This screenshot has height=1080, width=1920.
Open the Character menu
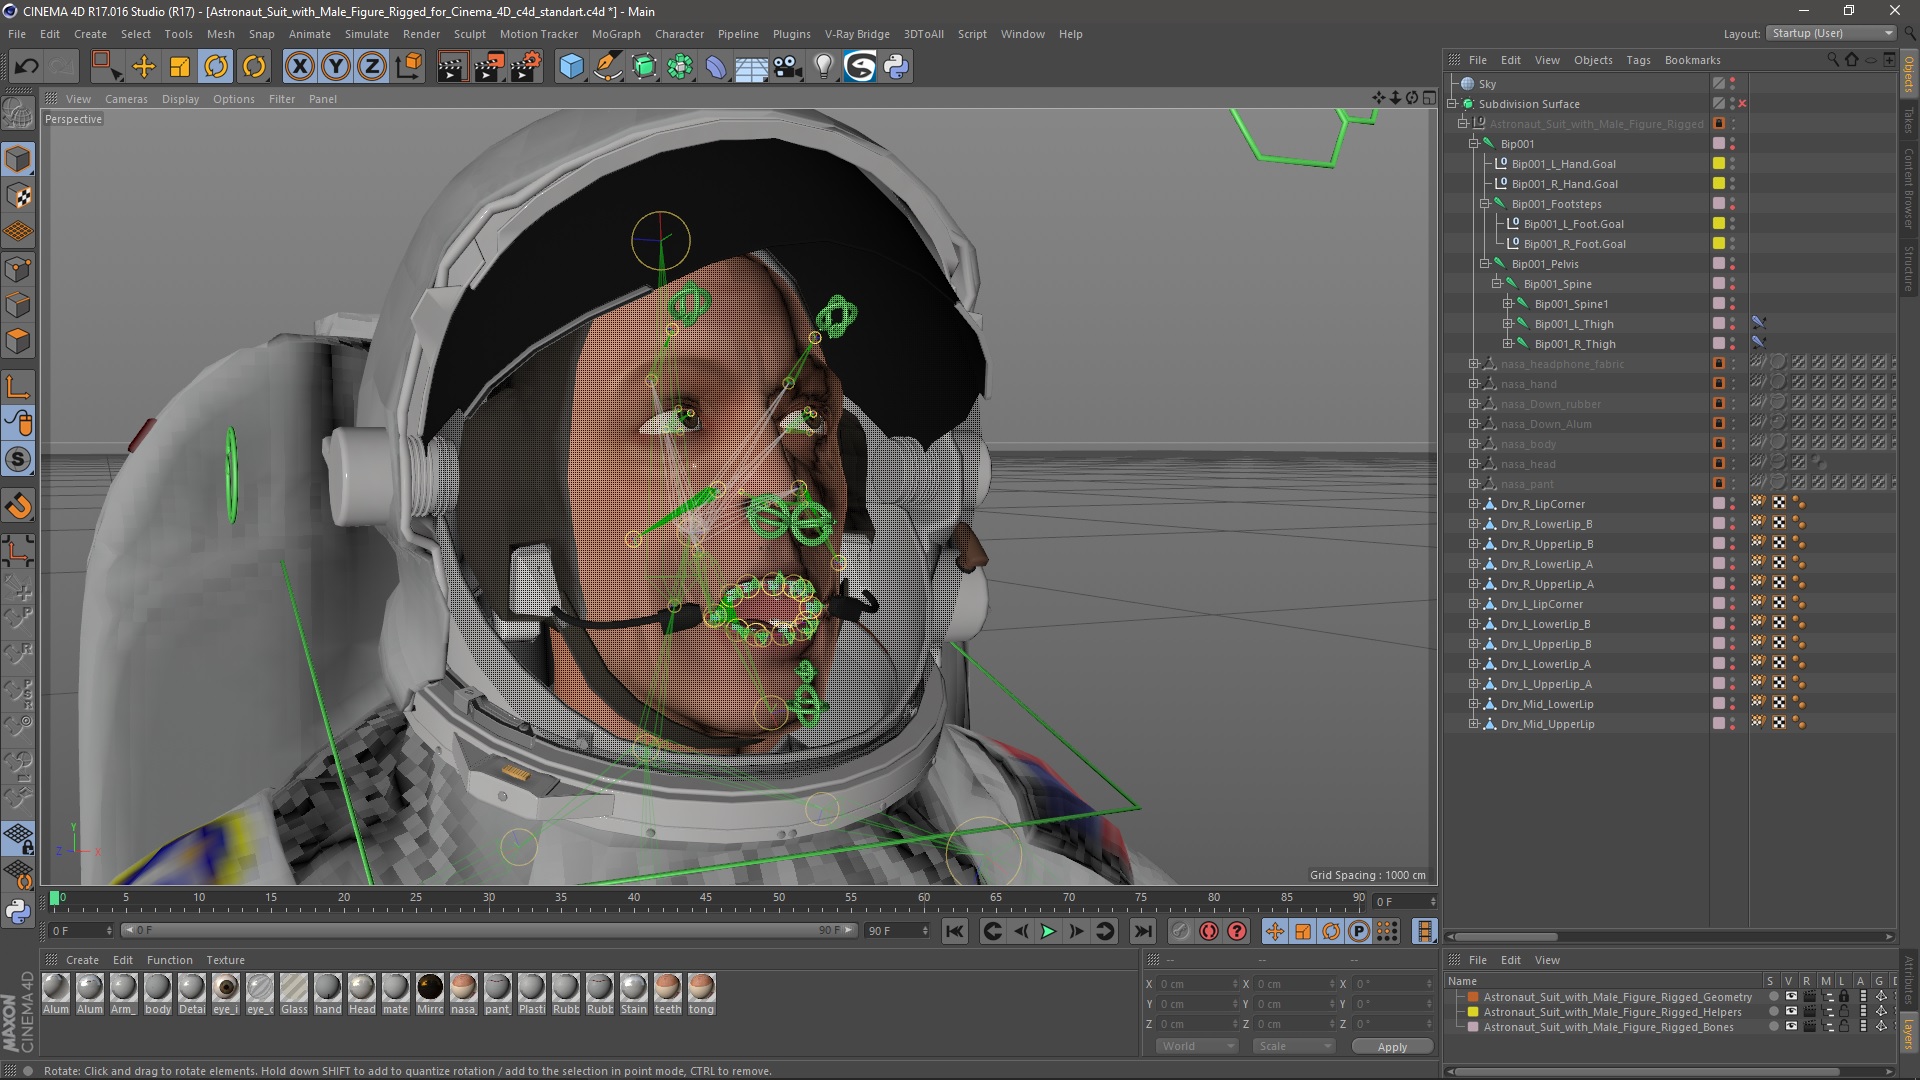pyautogui.click(x=679, y=34)
